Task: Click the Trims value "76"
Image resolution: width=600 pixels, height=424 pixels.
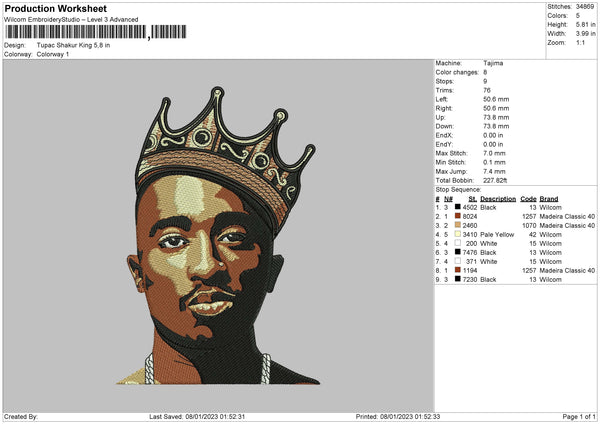Action: 487,90
